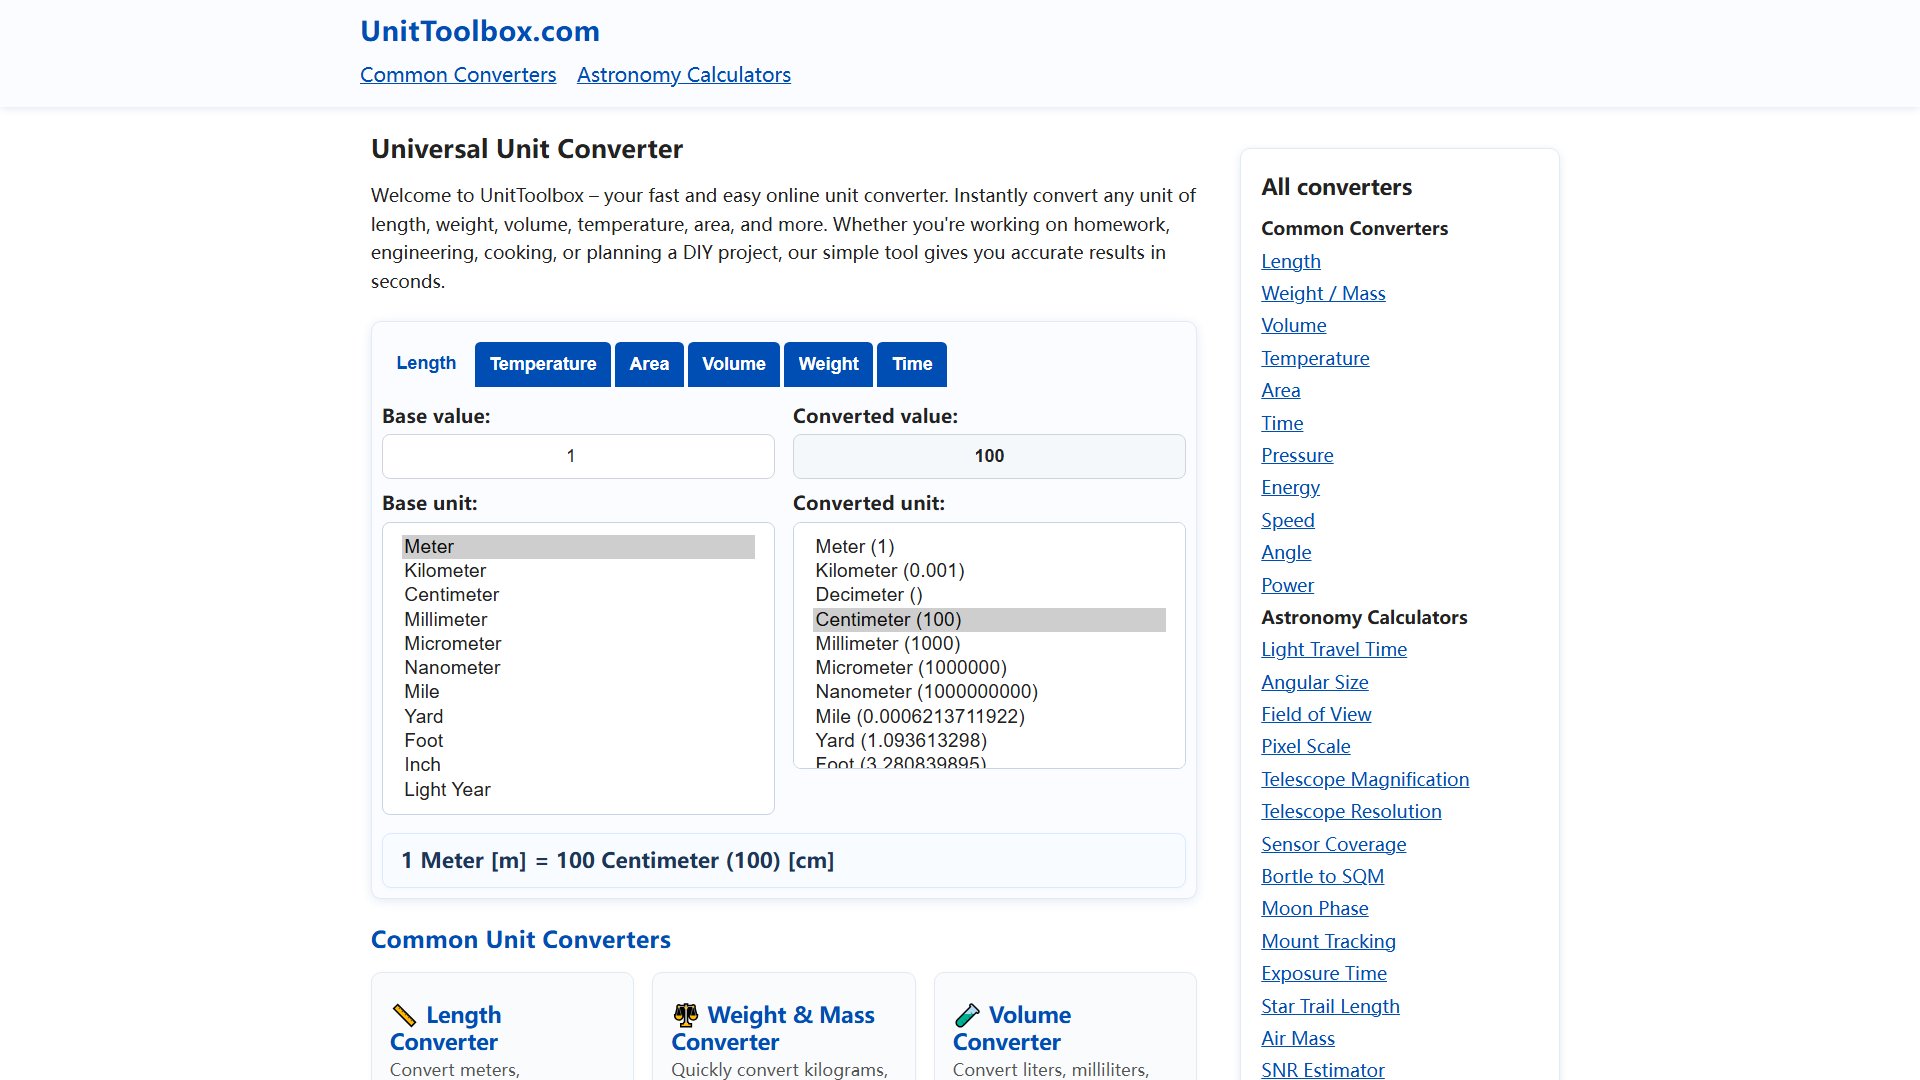This screenshot has width=1920, height=1080.
Task: Select Millimeter in the Base unit list
Action: click(578, 620)
